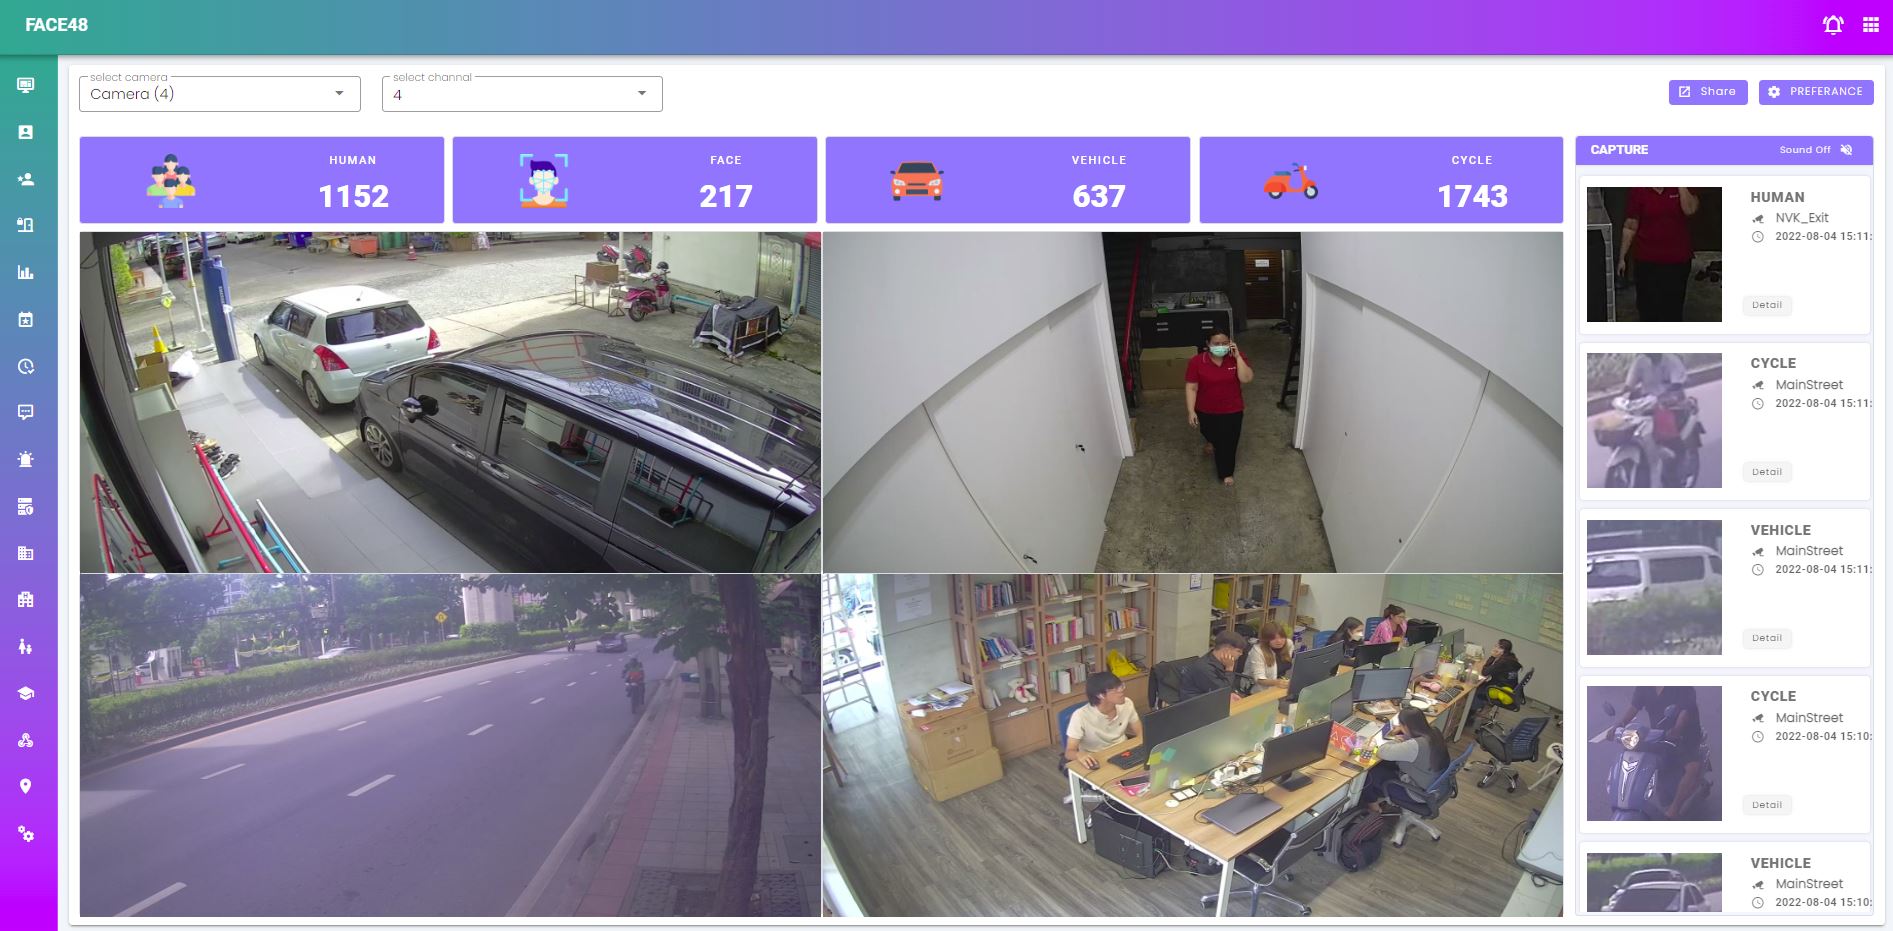Click the FACE48 logo text
Screen dimensions: 1893x931
pos(57,25)
